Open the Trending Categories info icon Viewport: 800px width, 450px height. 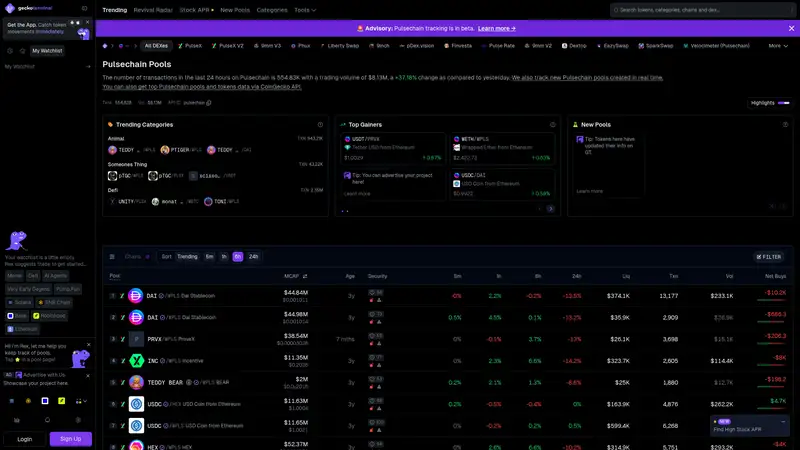[x=320, y=124]
